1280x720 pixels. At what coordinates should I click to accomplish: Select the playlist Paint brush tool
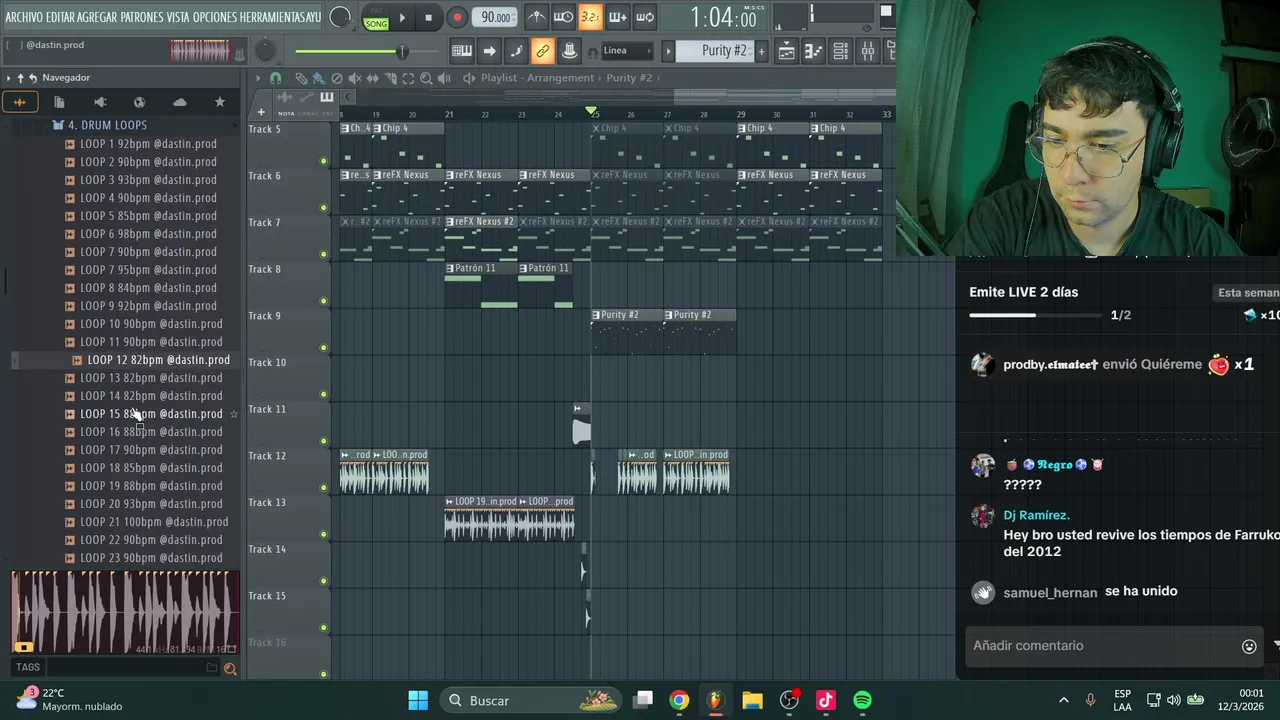tap(318, 78)
